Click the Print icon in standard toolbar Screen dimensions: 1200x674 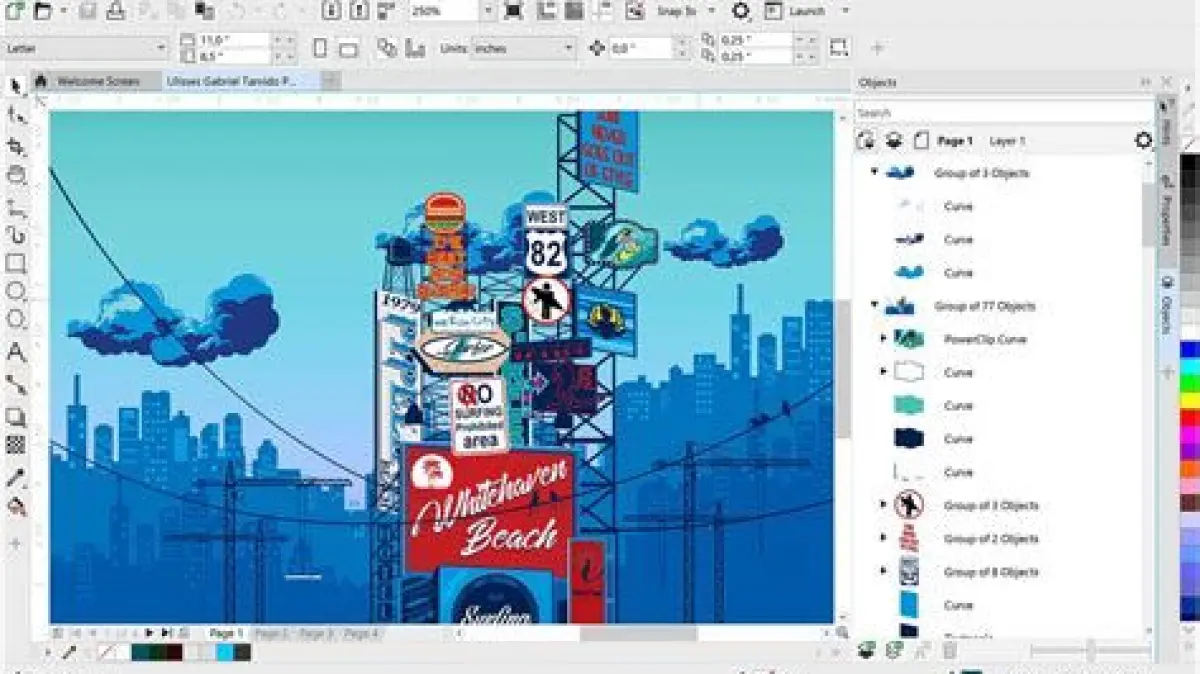click(116, 11)
